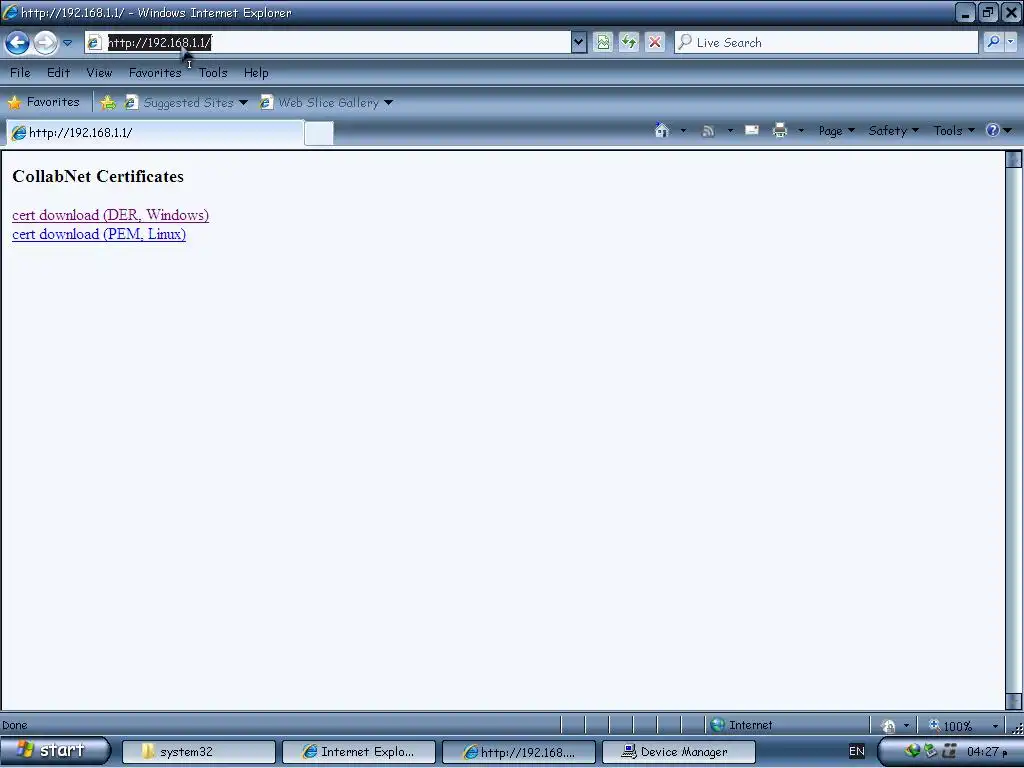Open the Tools menu in the menu bar

pyautogui.click(x=213, y=72)
